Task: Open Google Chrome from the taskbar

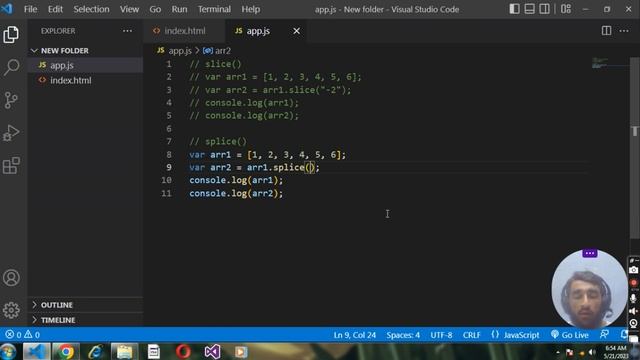Action: 65,351
